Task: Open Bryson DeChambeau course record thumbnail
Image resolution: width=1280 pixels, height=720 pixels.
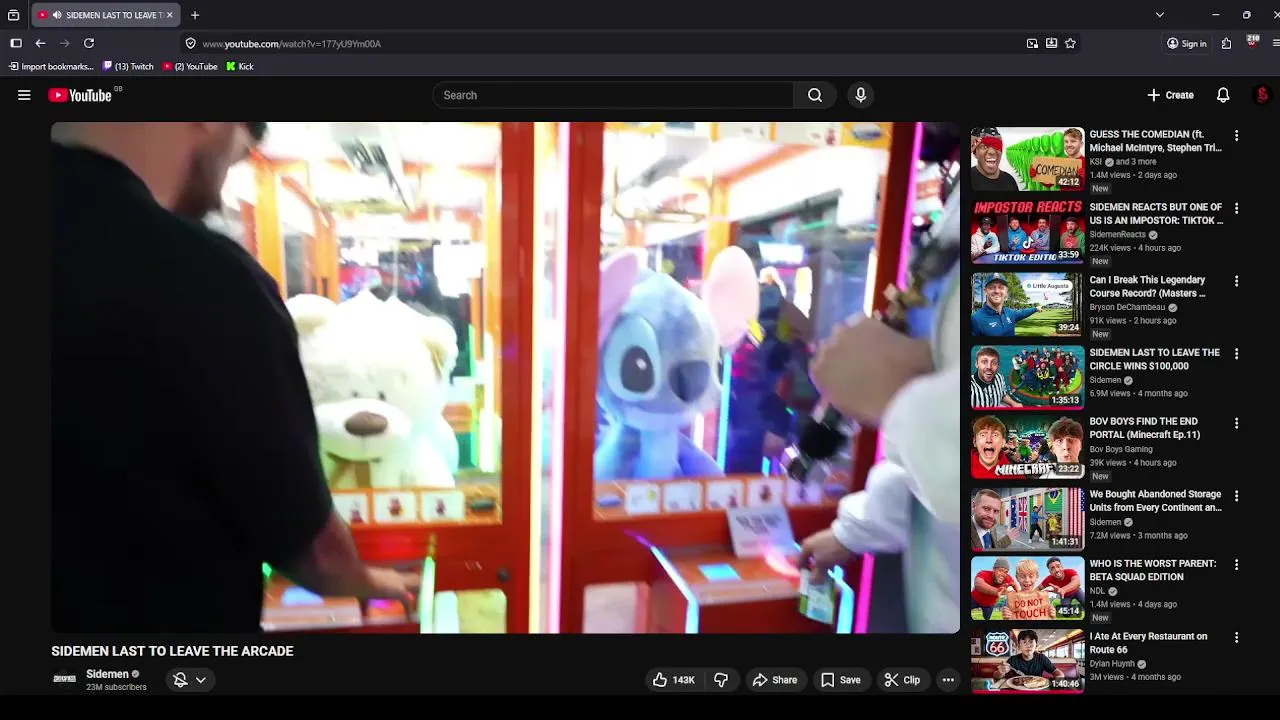Action: click(1027, 305)
